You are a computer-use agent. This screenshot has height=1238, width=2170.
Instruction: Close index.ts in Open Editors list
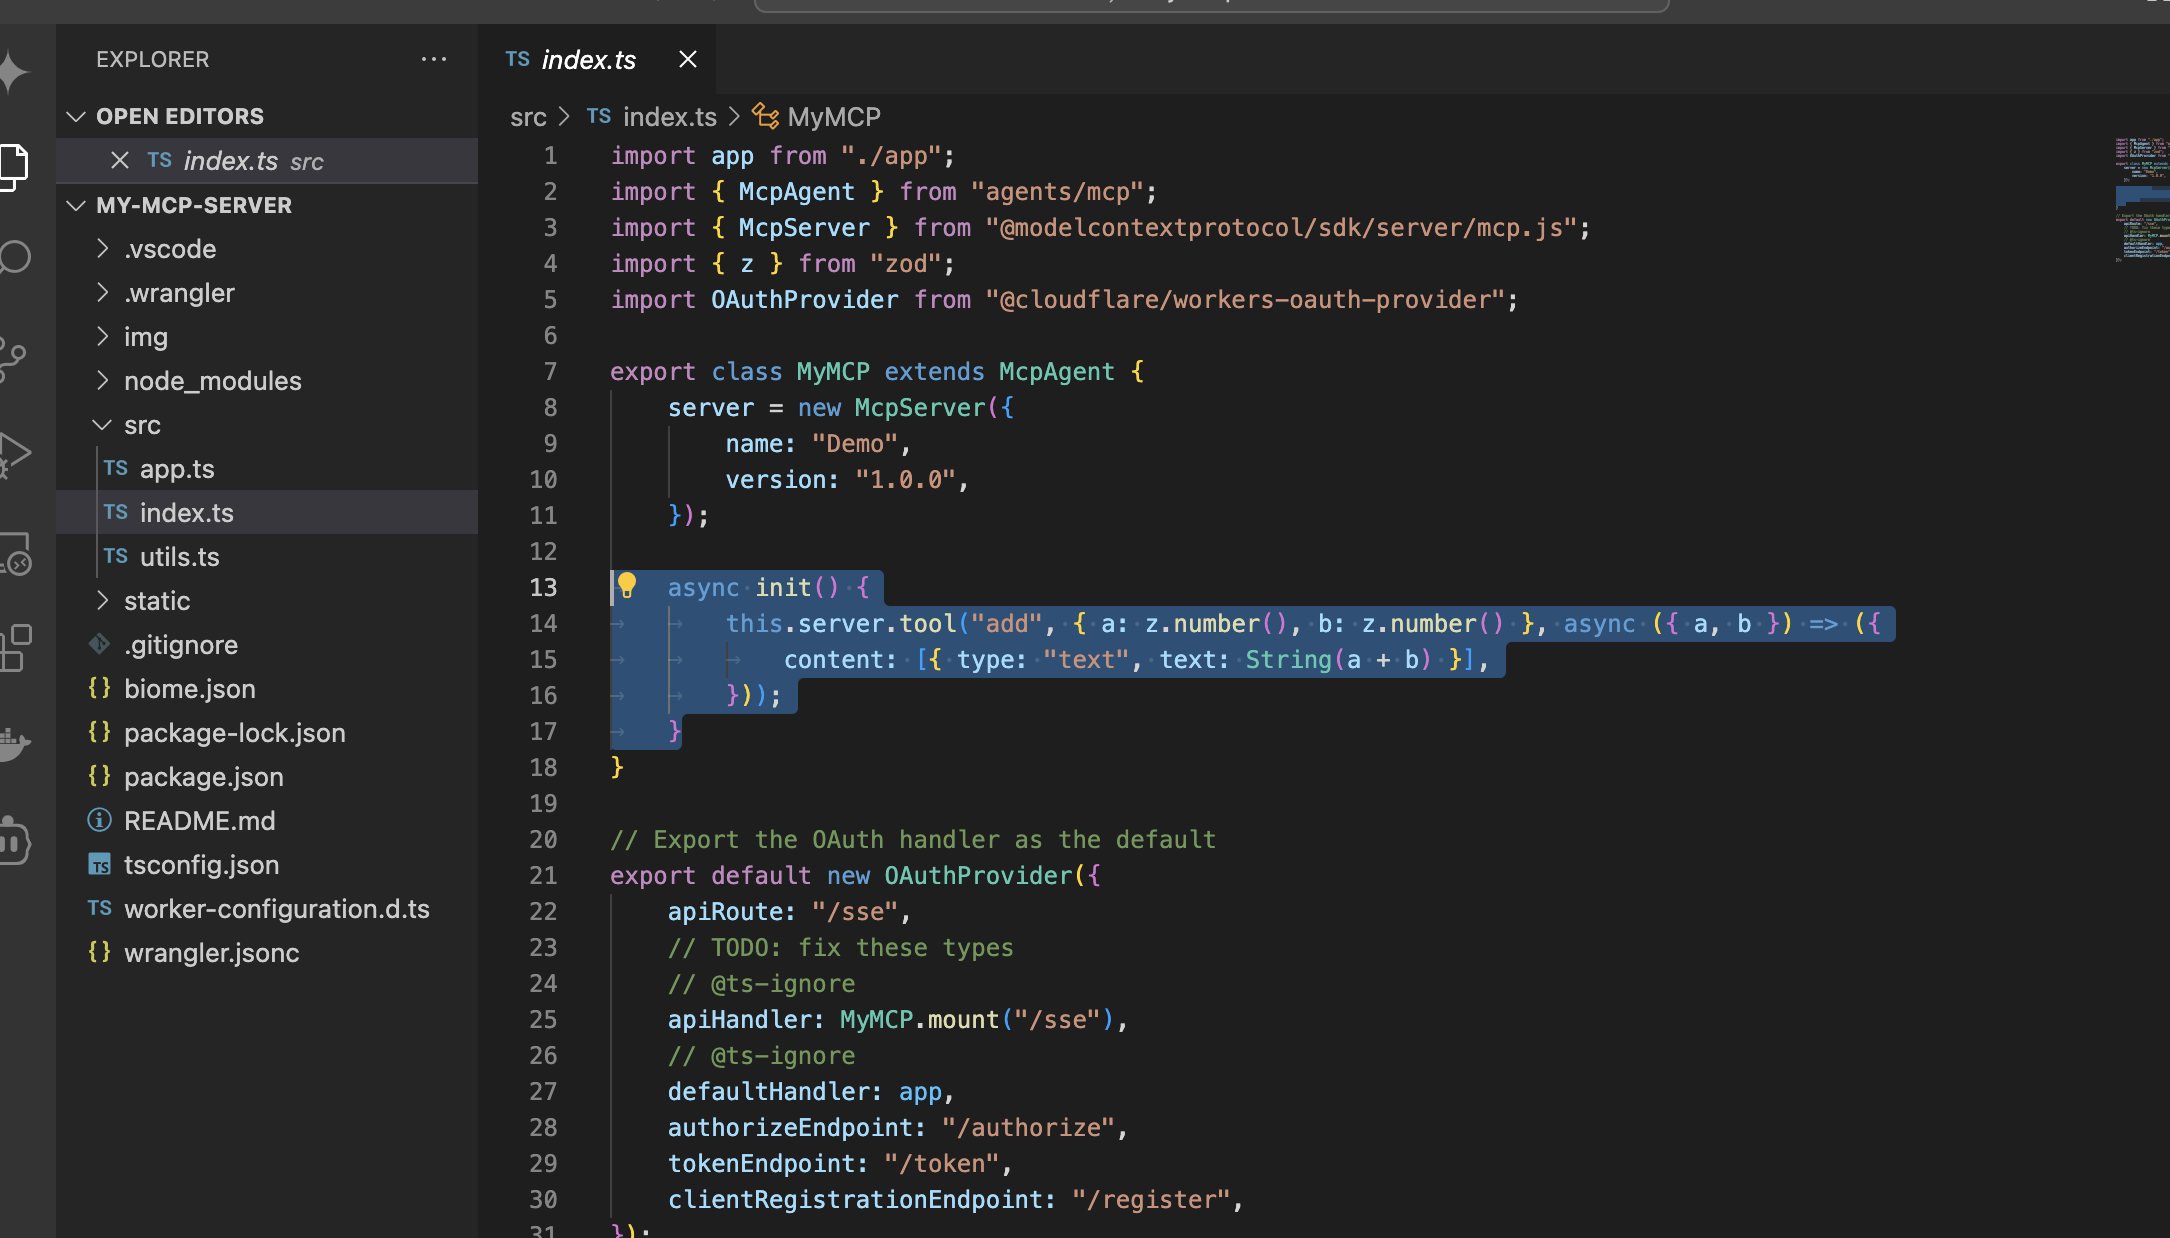[x=120, y=160]
